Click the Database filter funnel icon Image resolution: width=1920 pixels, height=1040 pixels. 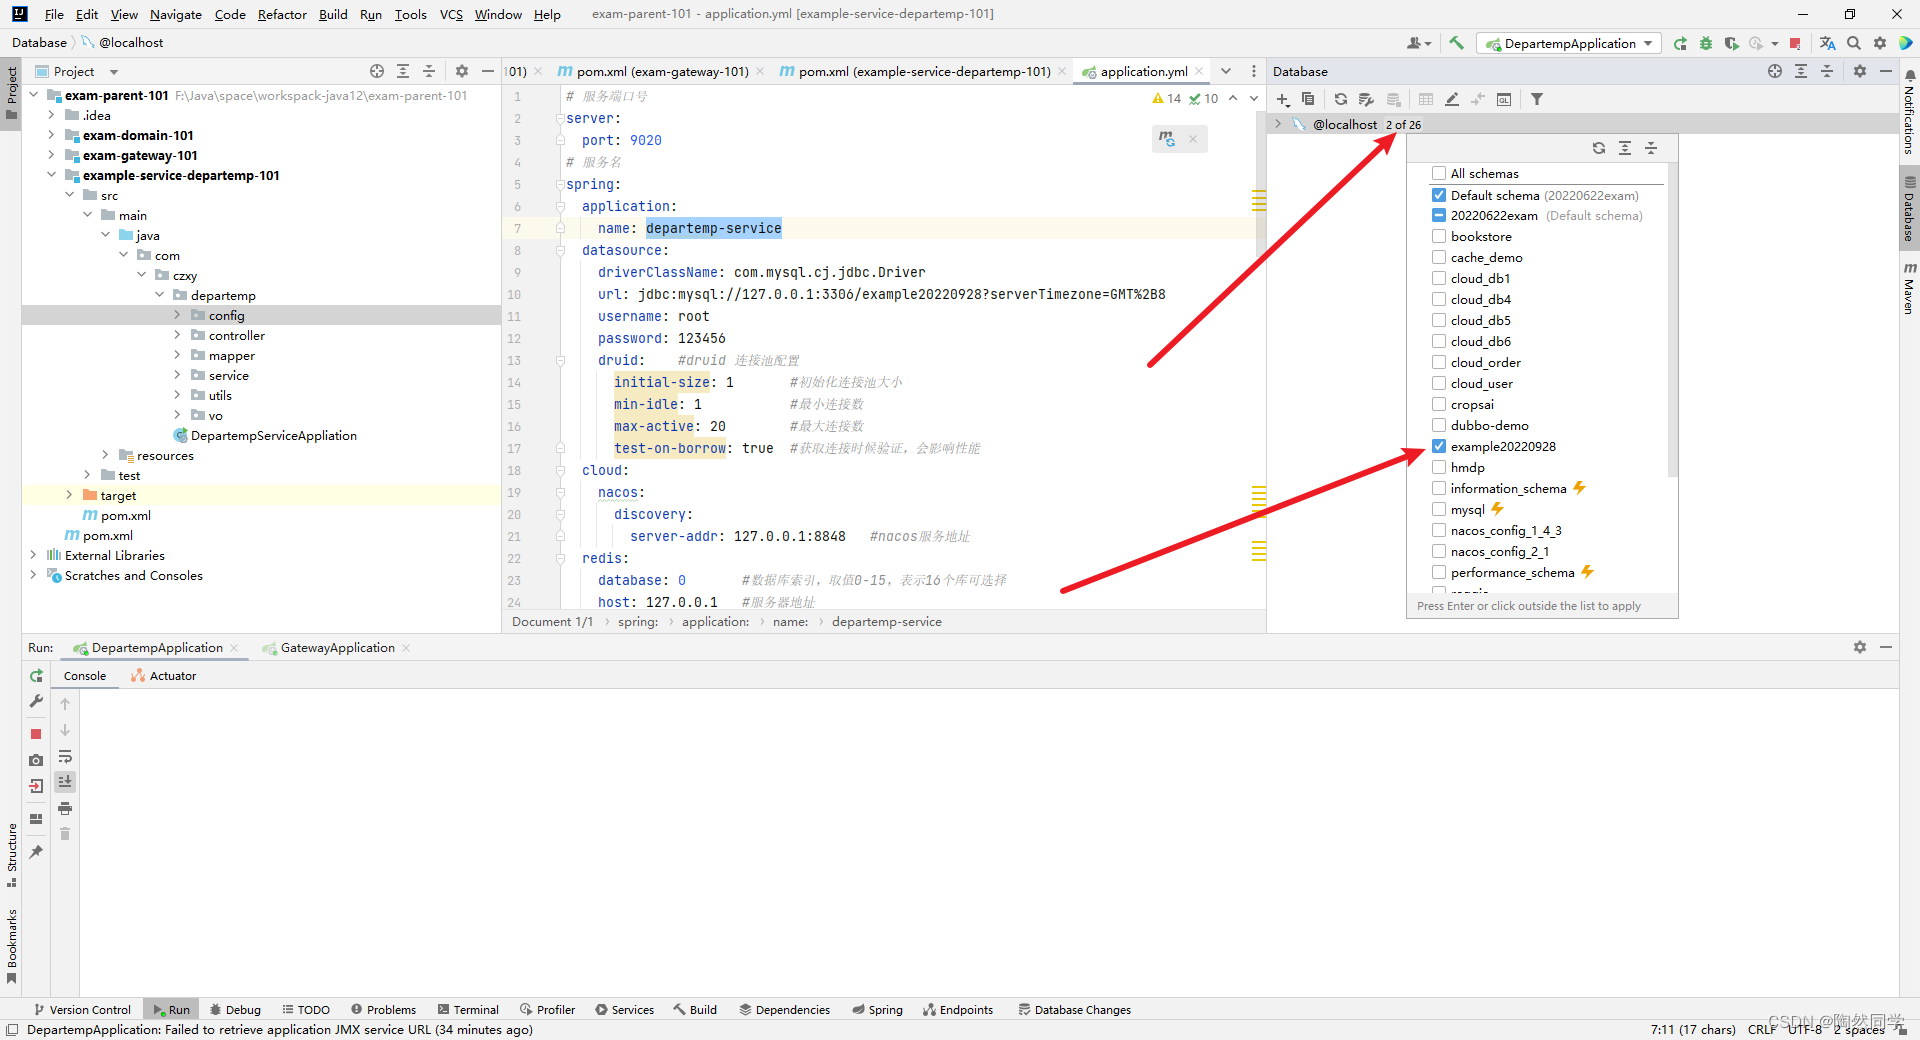1537,99
